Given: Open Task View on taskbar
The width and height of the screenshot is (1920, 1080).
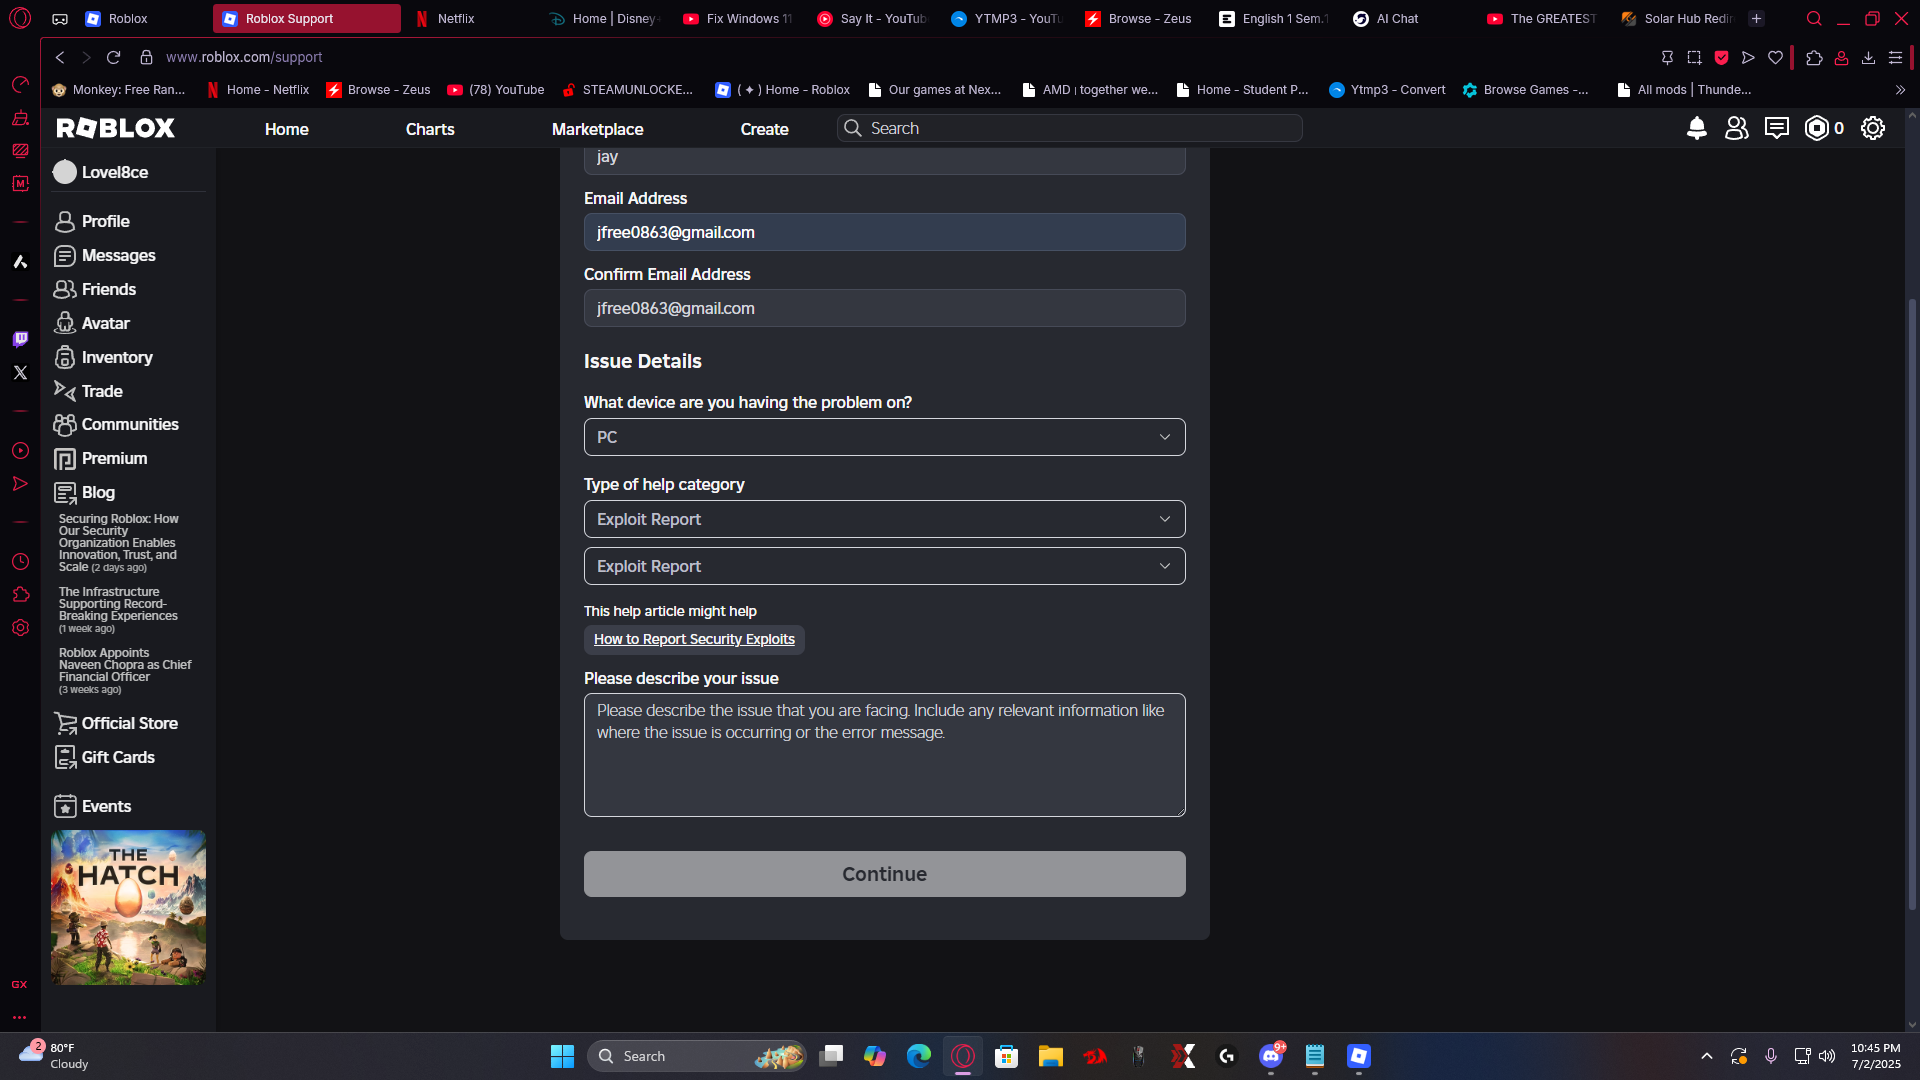Looking at the screenshot, I should click(831, 1056).
